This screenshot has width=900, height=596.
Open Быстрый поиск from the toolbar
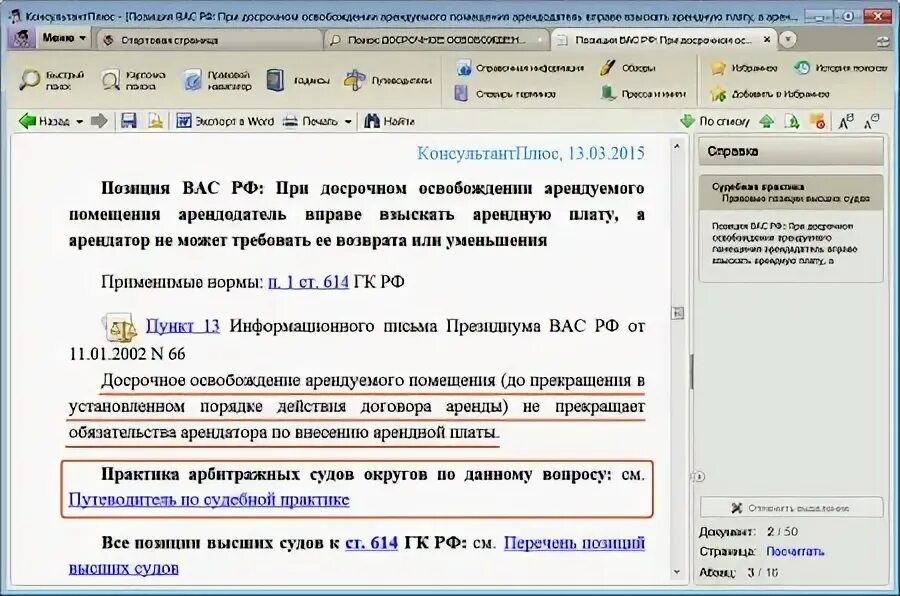point(52,80)
